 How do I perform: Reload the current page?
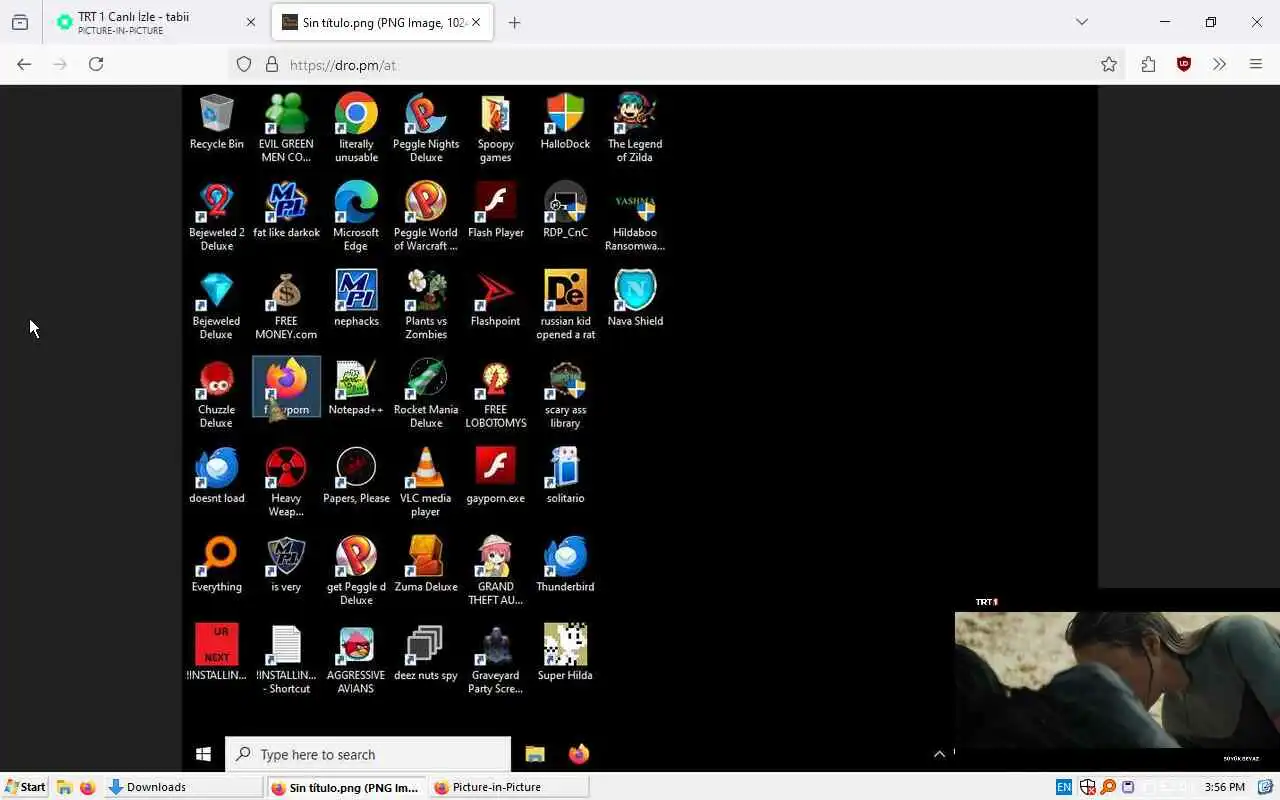[x=96, y=64]
